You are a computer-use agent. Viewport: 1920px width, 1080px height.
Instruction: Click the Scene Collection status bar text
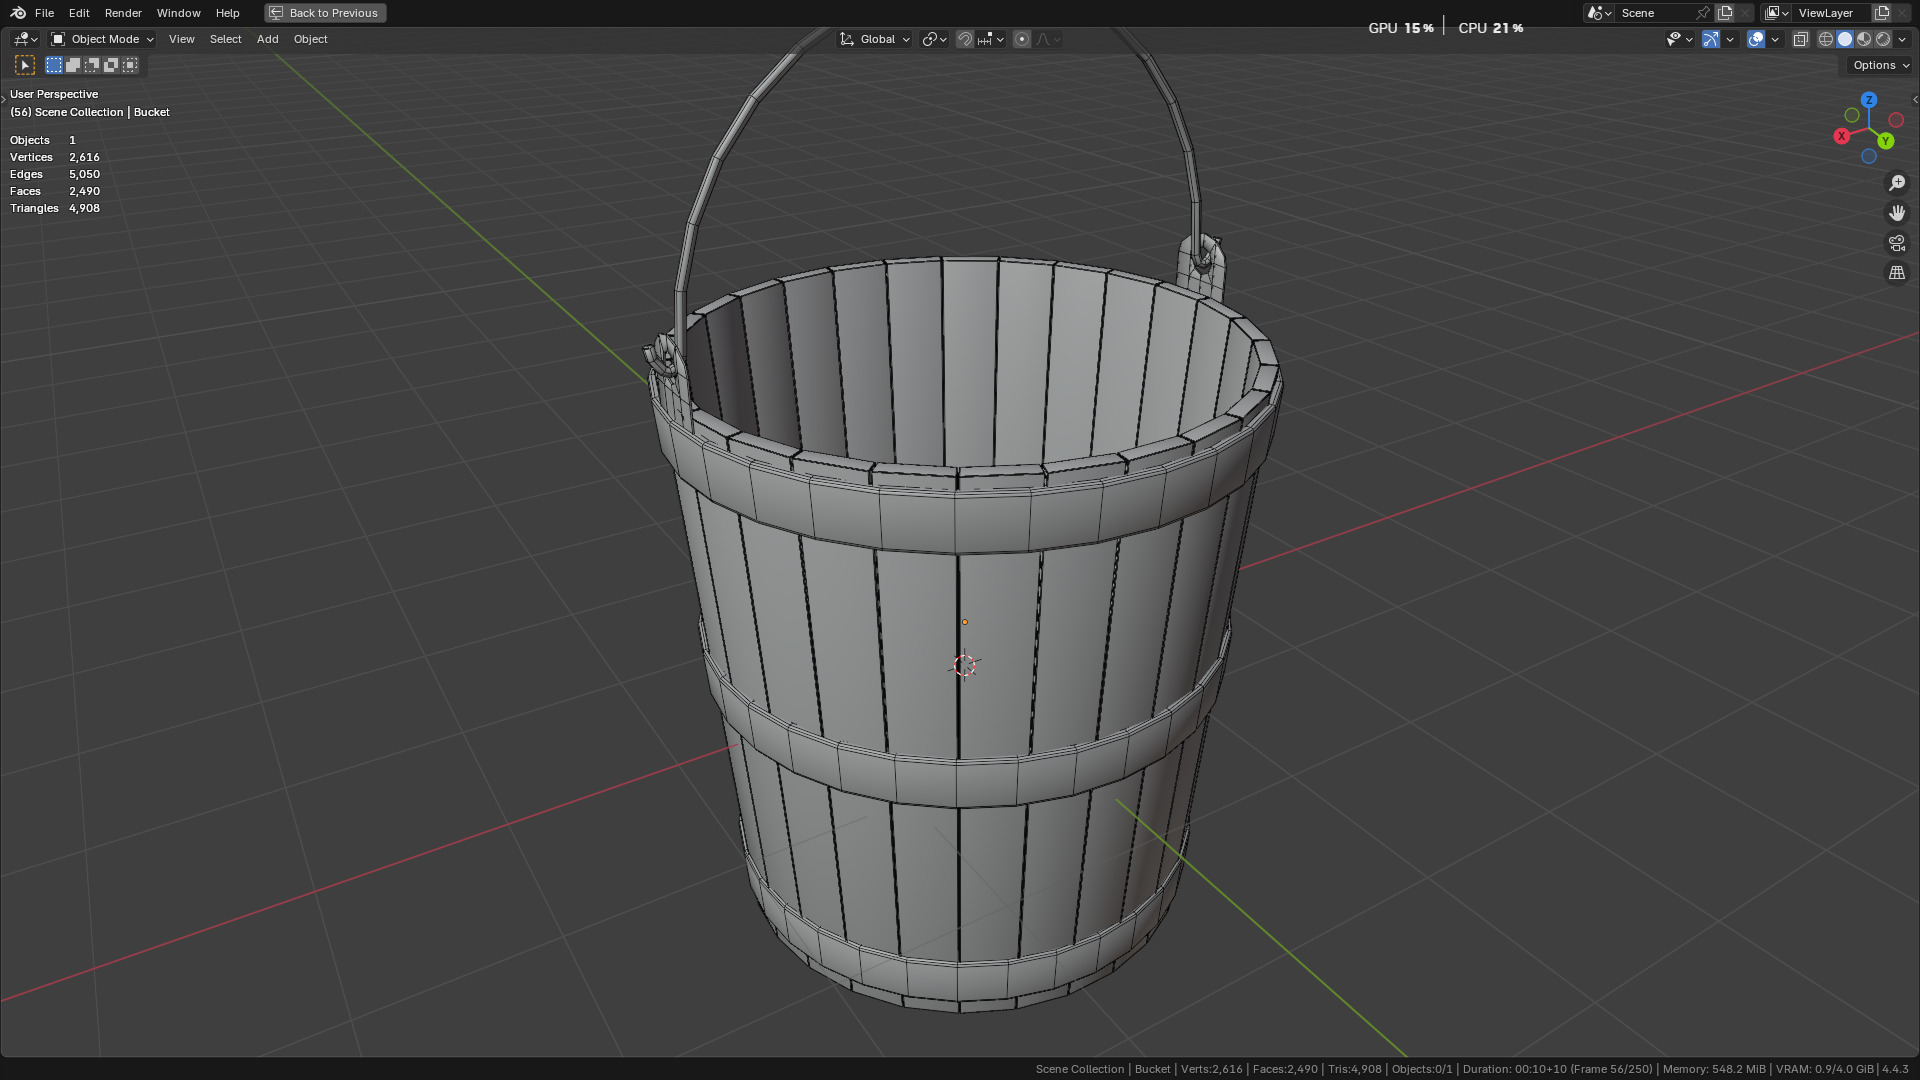1080,1069
